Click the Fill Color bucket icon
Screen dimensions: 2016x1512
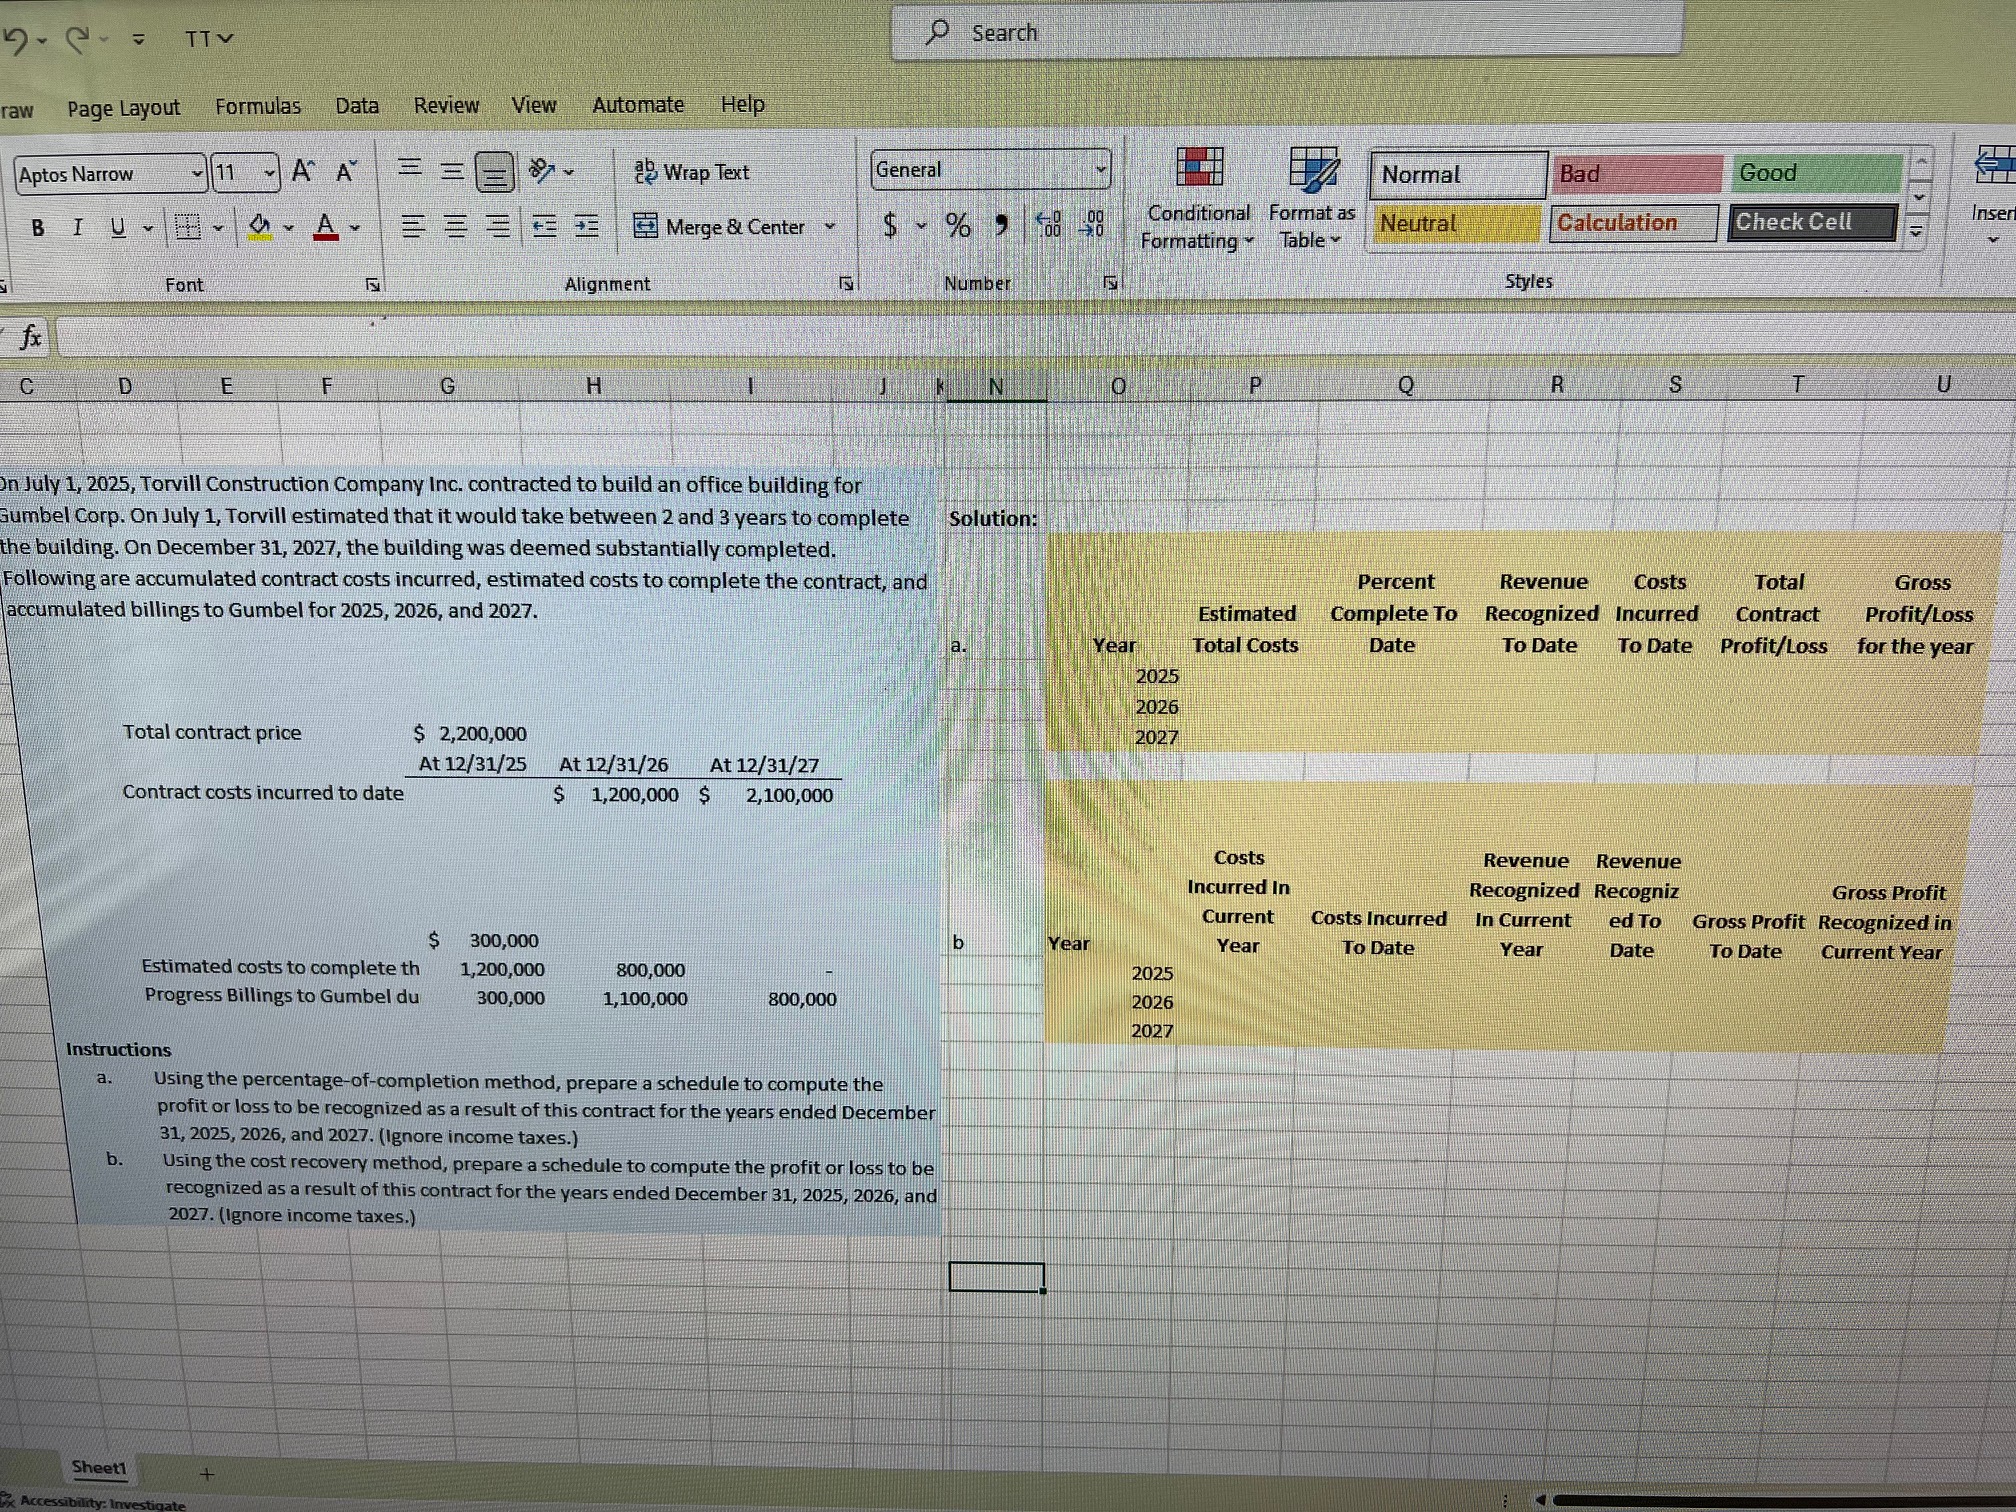(x=259, y=227)
